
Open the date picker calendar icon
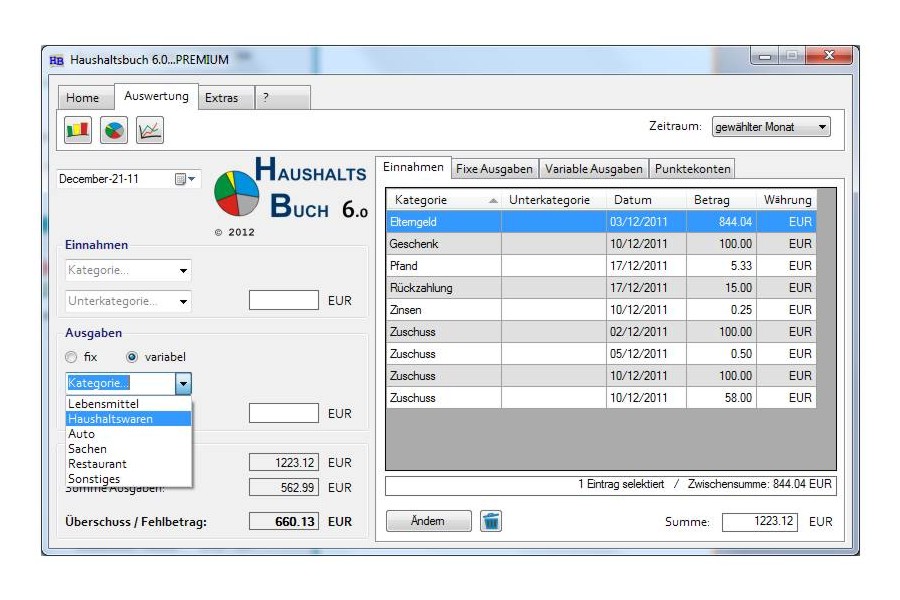186,179
